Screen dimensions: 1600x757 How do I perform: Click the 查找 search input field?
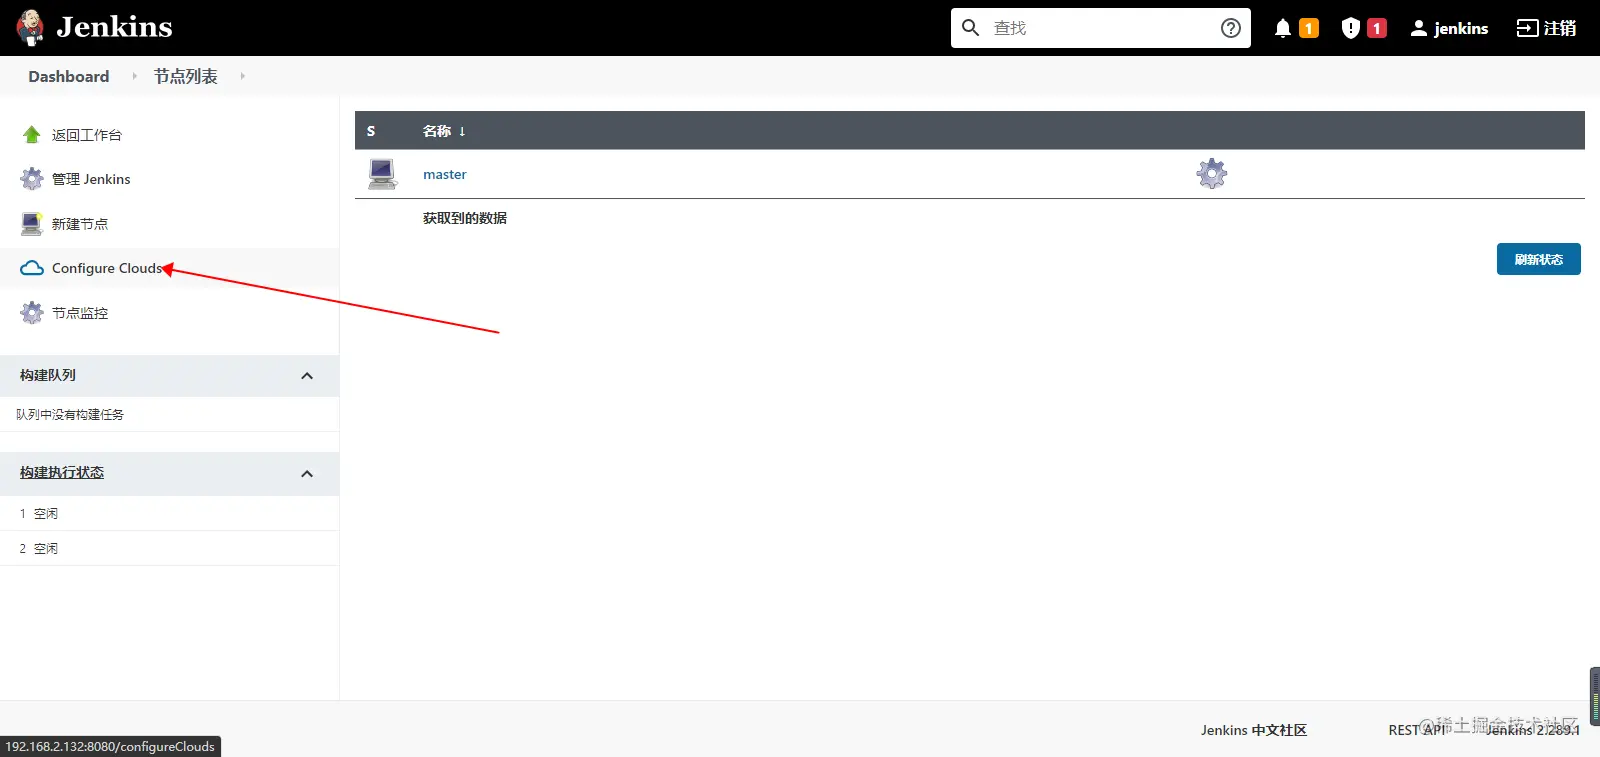(x=1100, y=28)
